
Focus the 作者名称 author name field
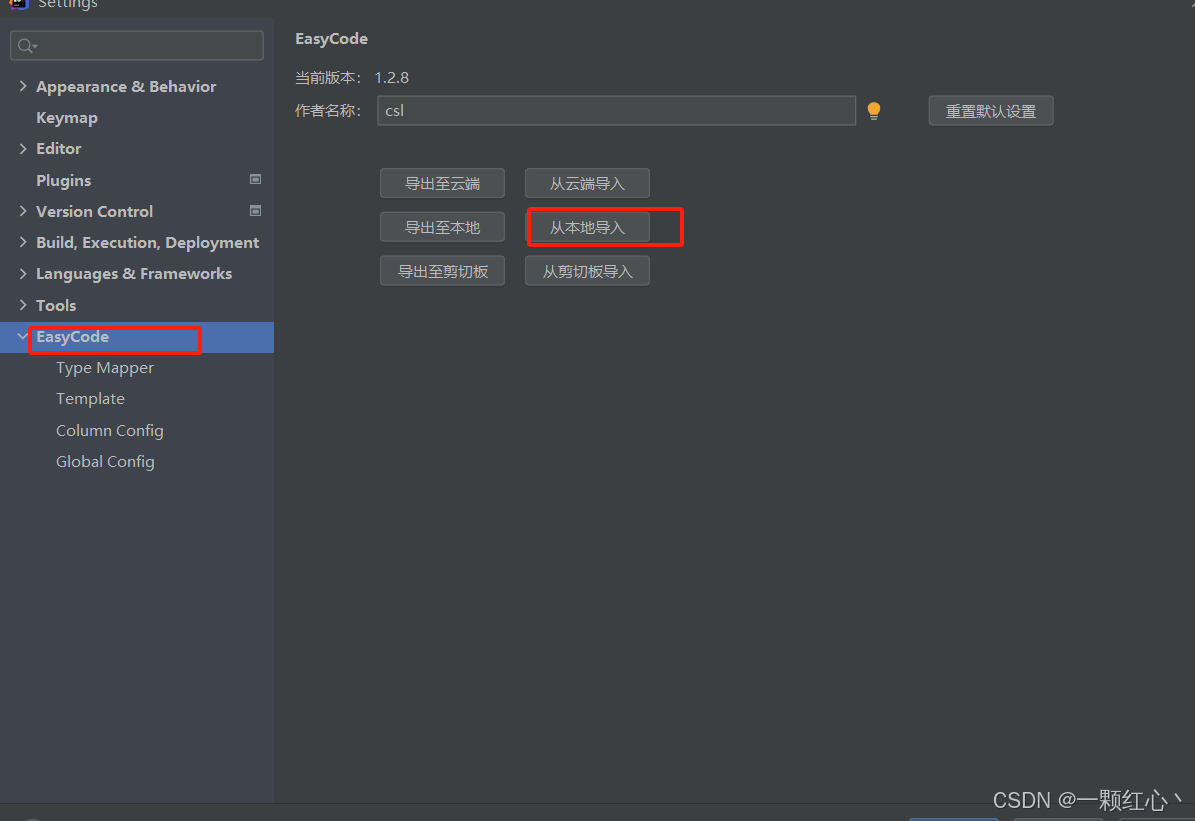tap(617, 111)
